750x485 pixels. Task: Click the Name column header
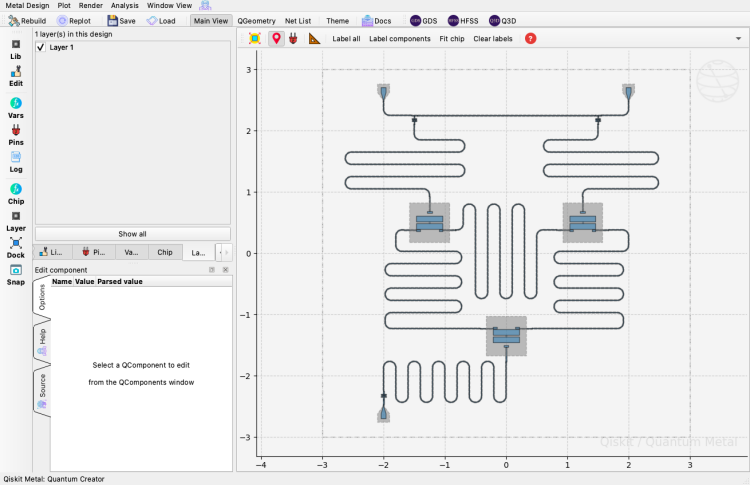tap(62, 281)
